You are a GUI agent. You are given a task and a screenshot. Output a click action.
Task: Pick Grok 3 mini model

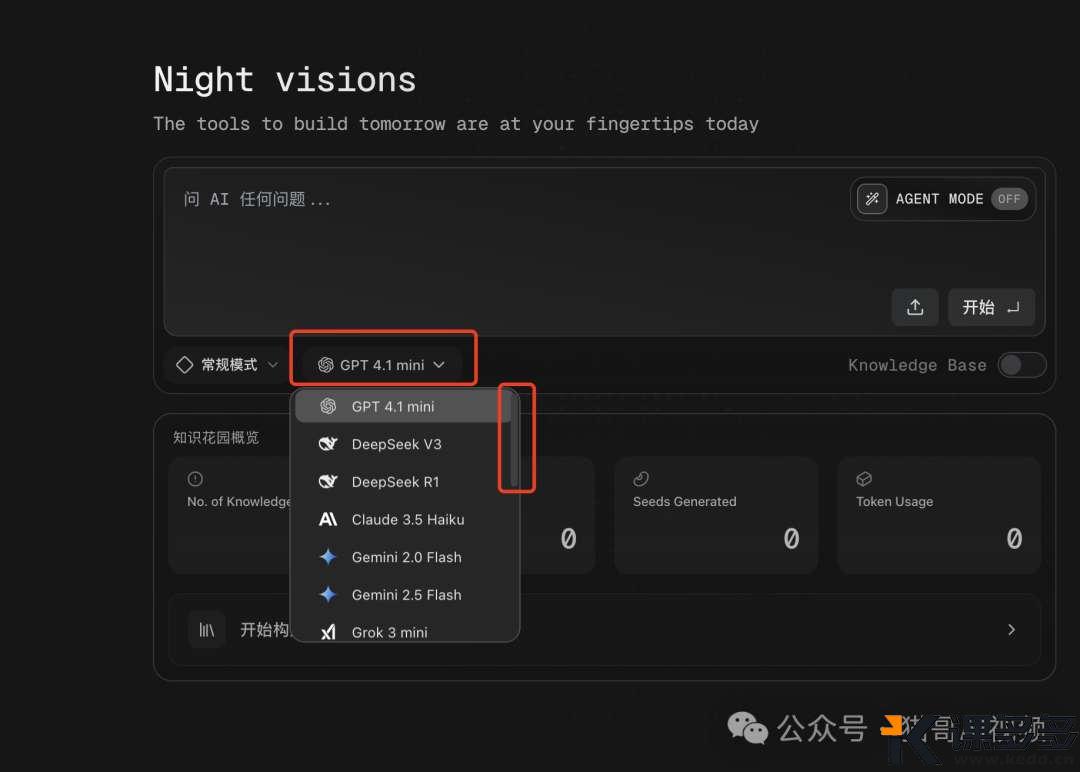[x=402, y=632]
